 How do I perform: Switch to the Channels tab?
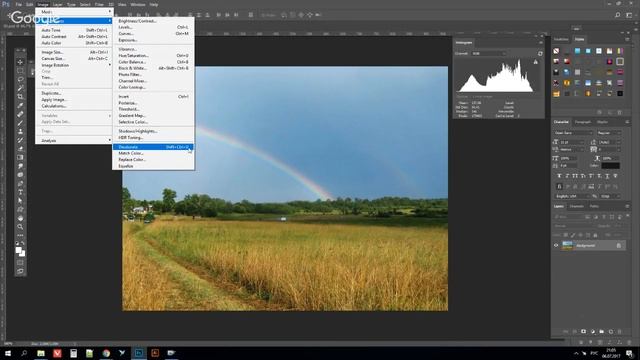tap(576, 207)
